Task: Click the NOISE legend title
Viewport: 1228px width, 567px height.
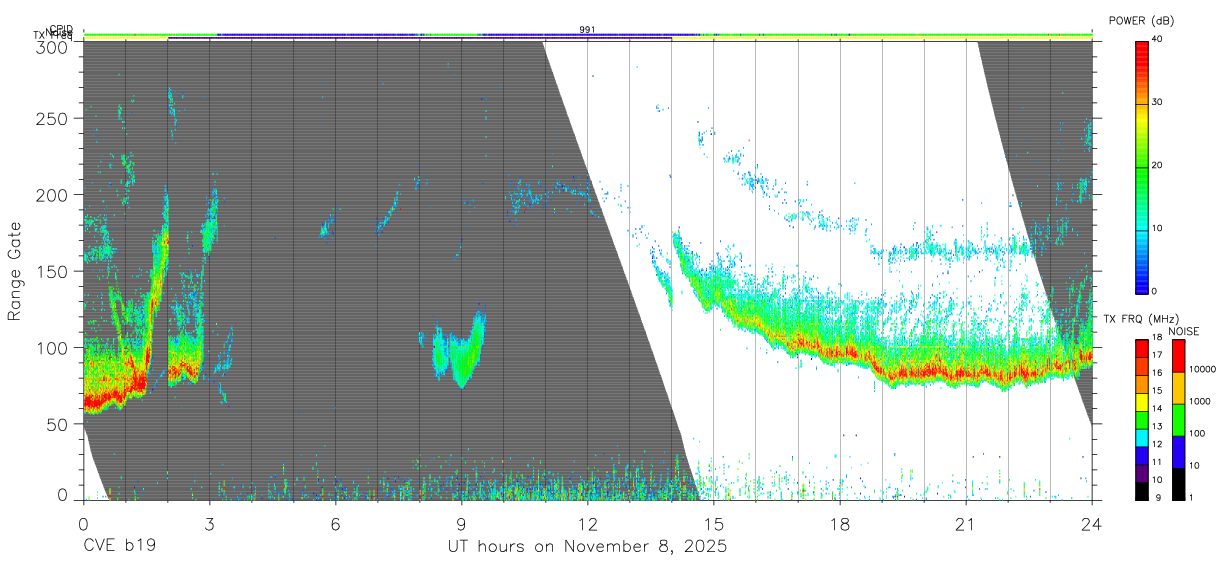Action: [1185, 331]
